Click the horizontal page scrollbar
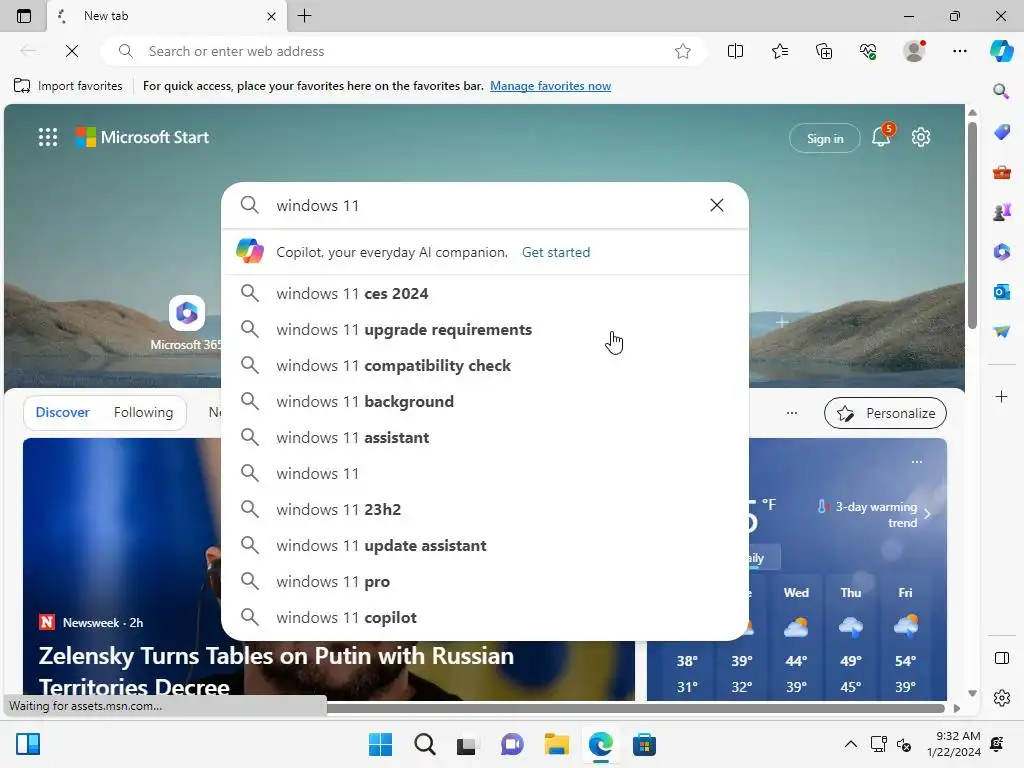Image resolution: width=1024 pixels, height=768 pixels. (635, 708)
